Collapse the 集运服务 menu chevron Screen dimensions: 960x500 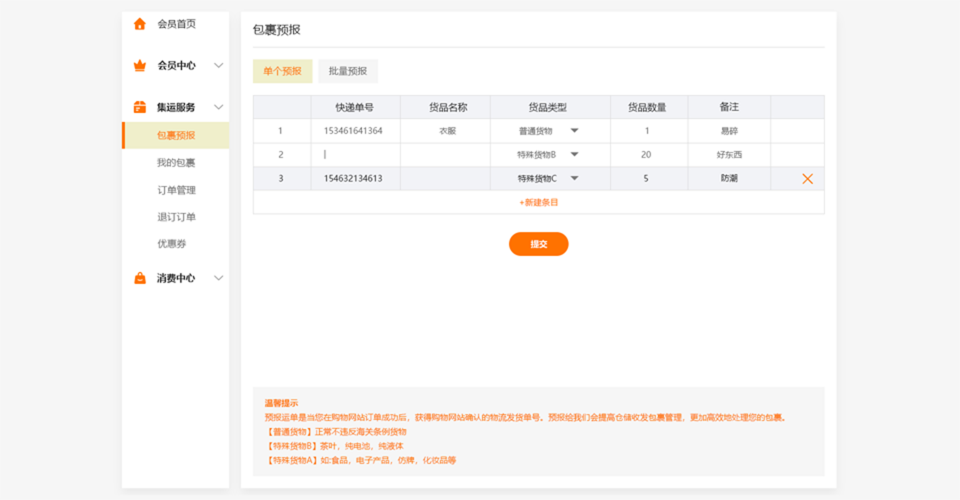pyautogui.click(x=219, y=107)
